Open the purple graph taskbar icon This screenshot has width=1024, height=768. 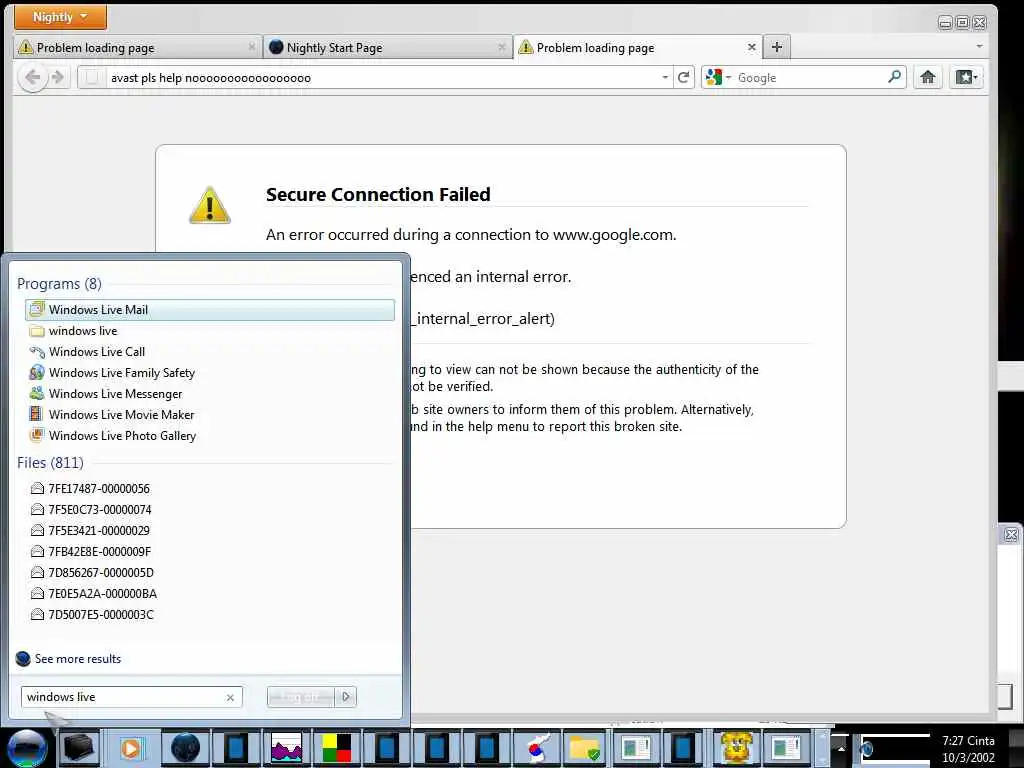tap(286, 748)
